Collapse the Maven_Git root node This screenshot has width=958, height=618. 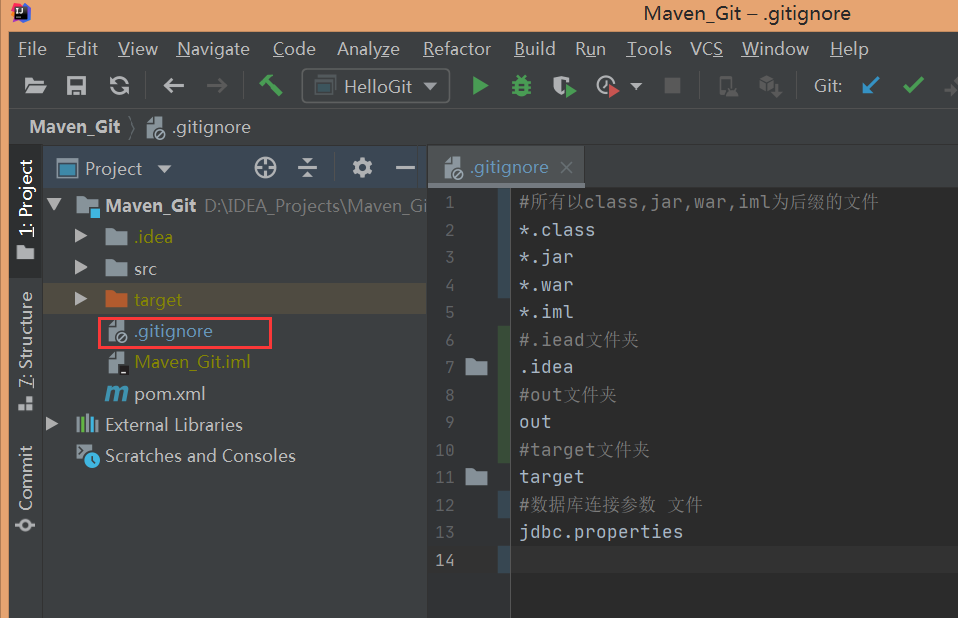coord(54,204)
